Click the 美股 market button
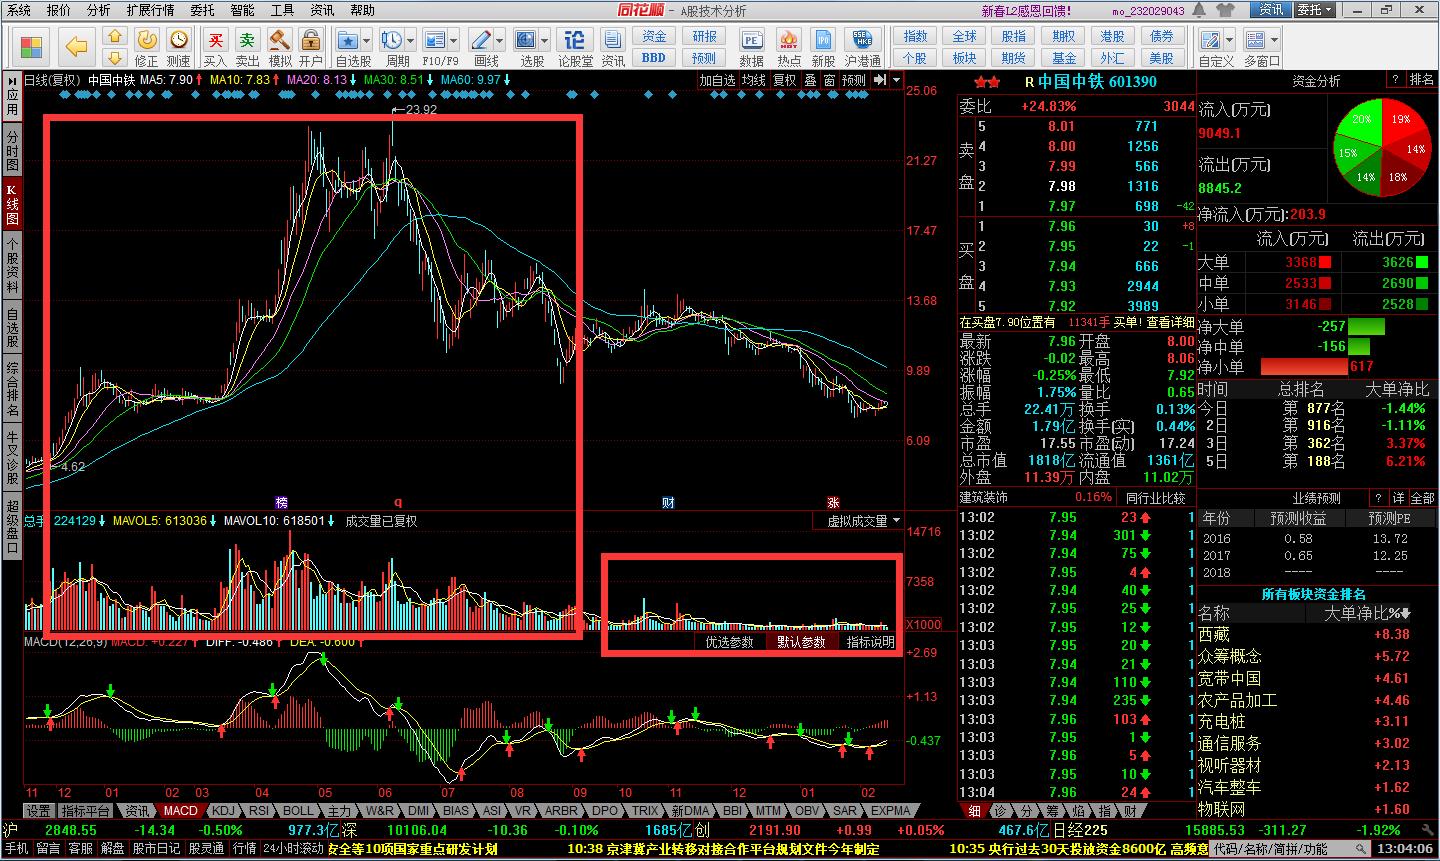The image size is (1440, 861). coord(1161,58)
